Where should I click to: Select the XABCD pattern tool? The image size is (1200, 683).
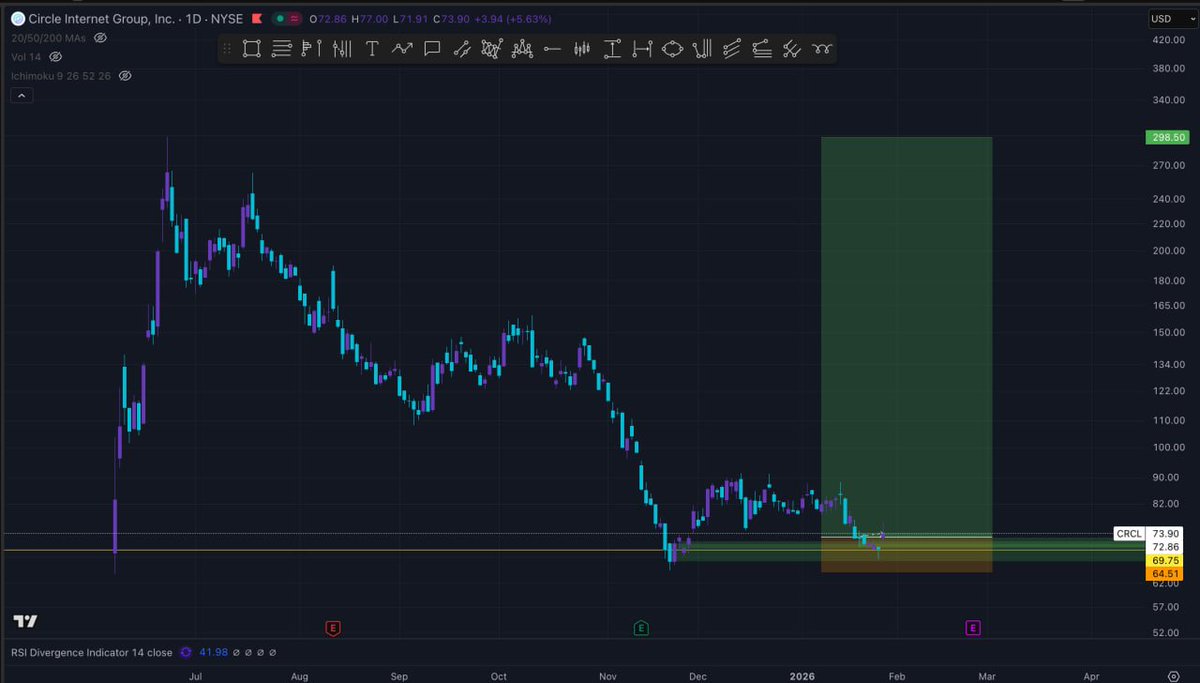click(x=492, y=48)
